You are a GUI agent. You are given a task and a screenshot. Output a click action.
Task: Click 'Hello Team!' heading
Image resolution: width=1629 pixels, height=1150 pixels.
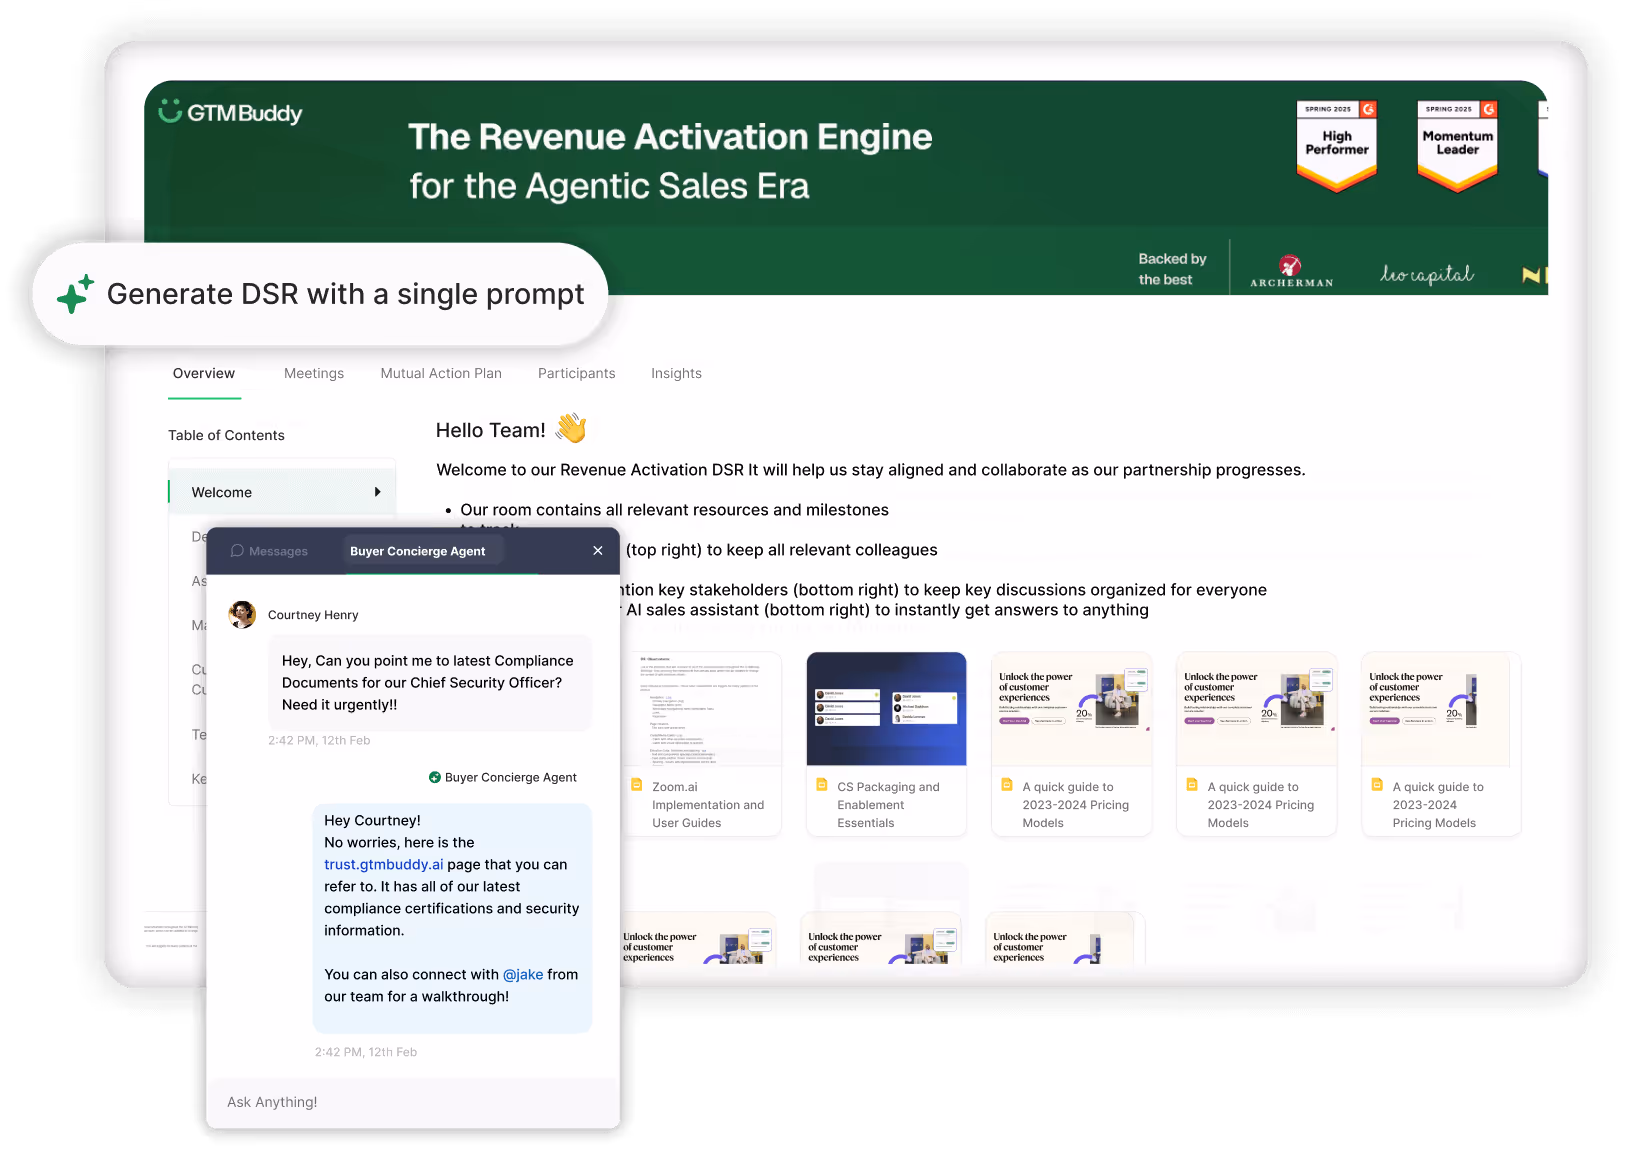[490, 430]
